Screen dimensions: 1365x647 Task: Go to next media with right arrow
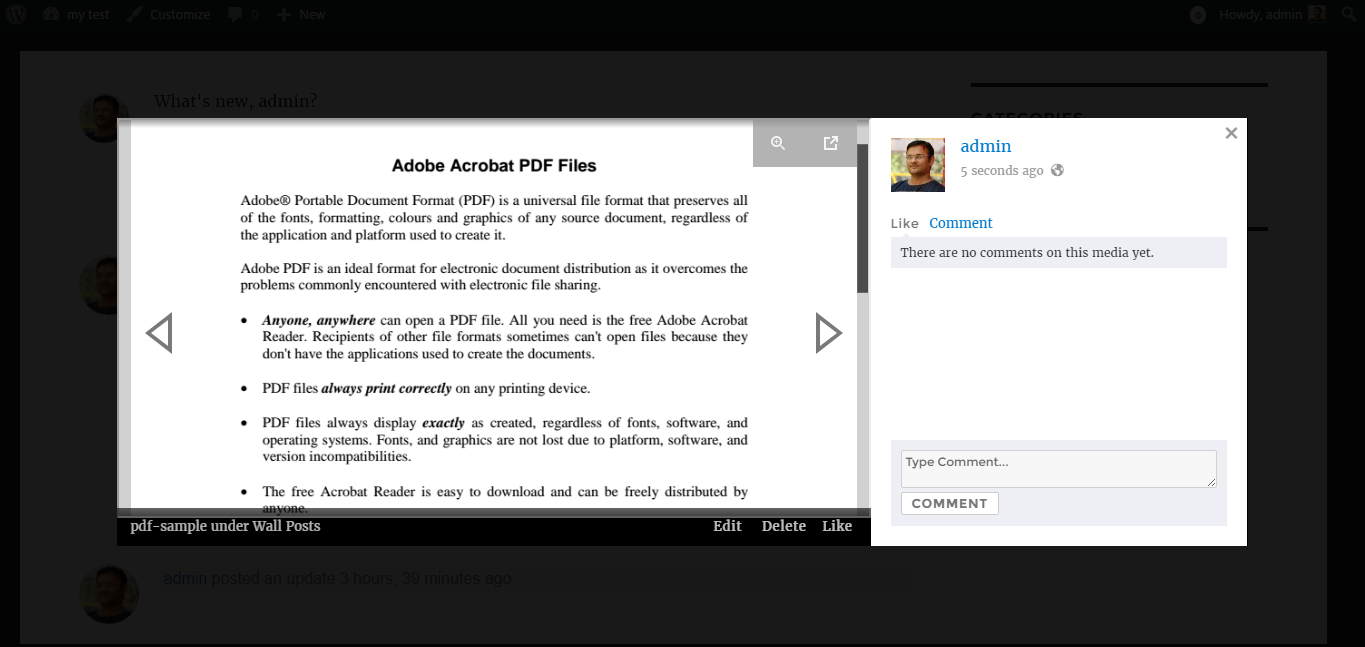pyautogui.click(x=828, y=333)
